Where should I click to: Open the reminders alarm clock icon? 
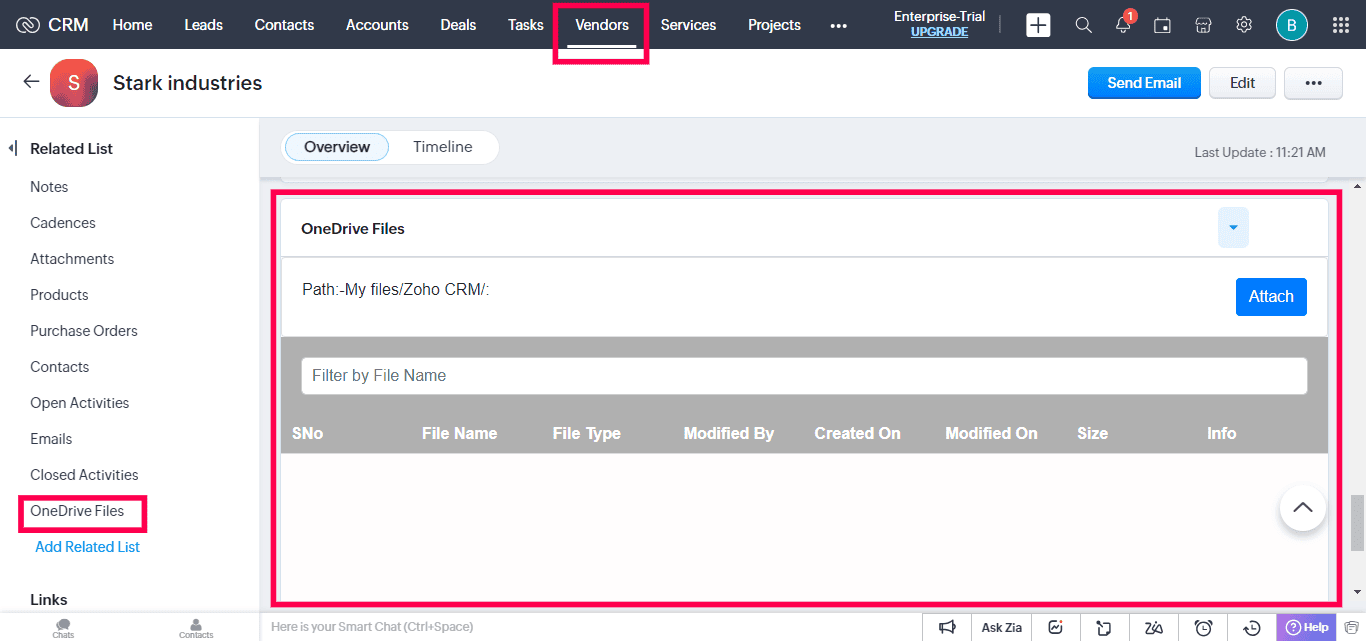[1203, 627]
